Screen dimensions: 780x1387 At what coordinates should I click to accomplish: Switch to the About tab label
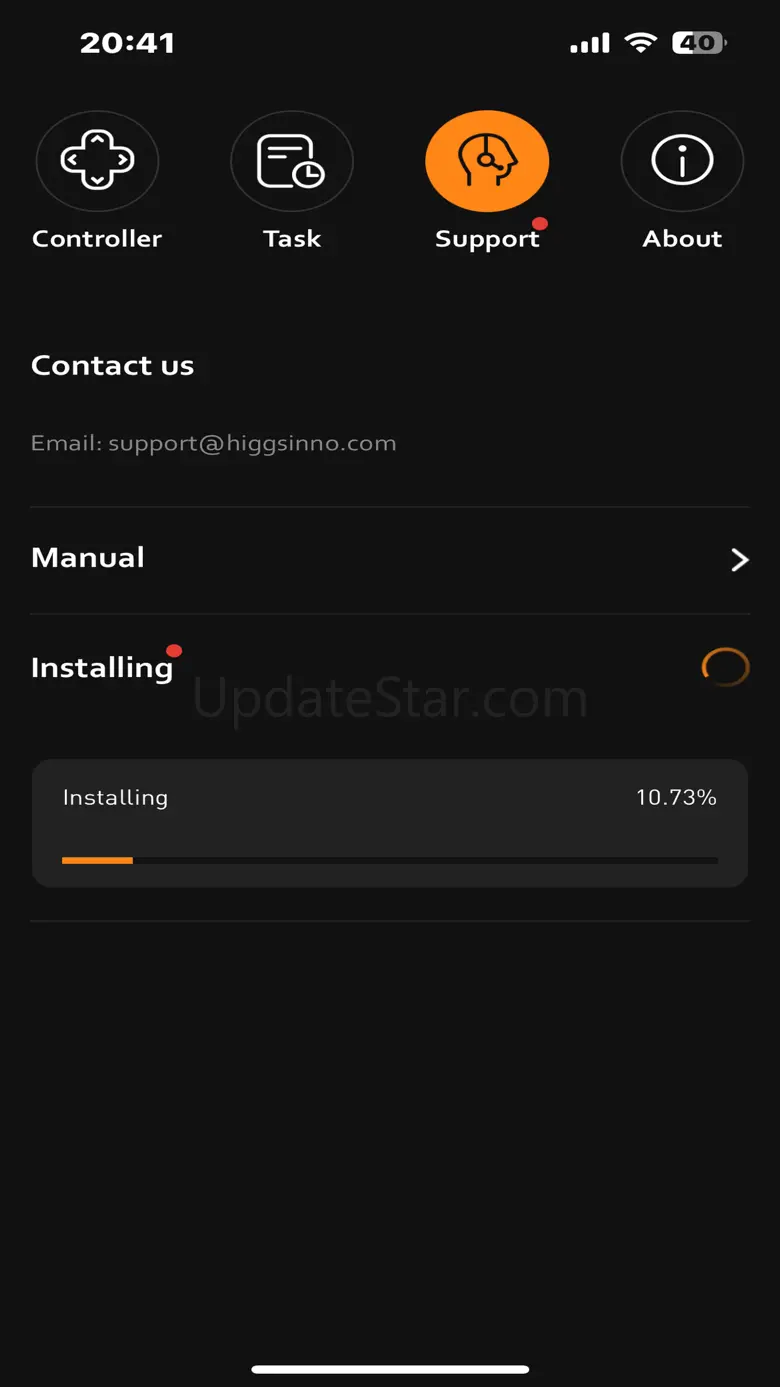pyautogui.click(x=682, y=239)
